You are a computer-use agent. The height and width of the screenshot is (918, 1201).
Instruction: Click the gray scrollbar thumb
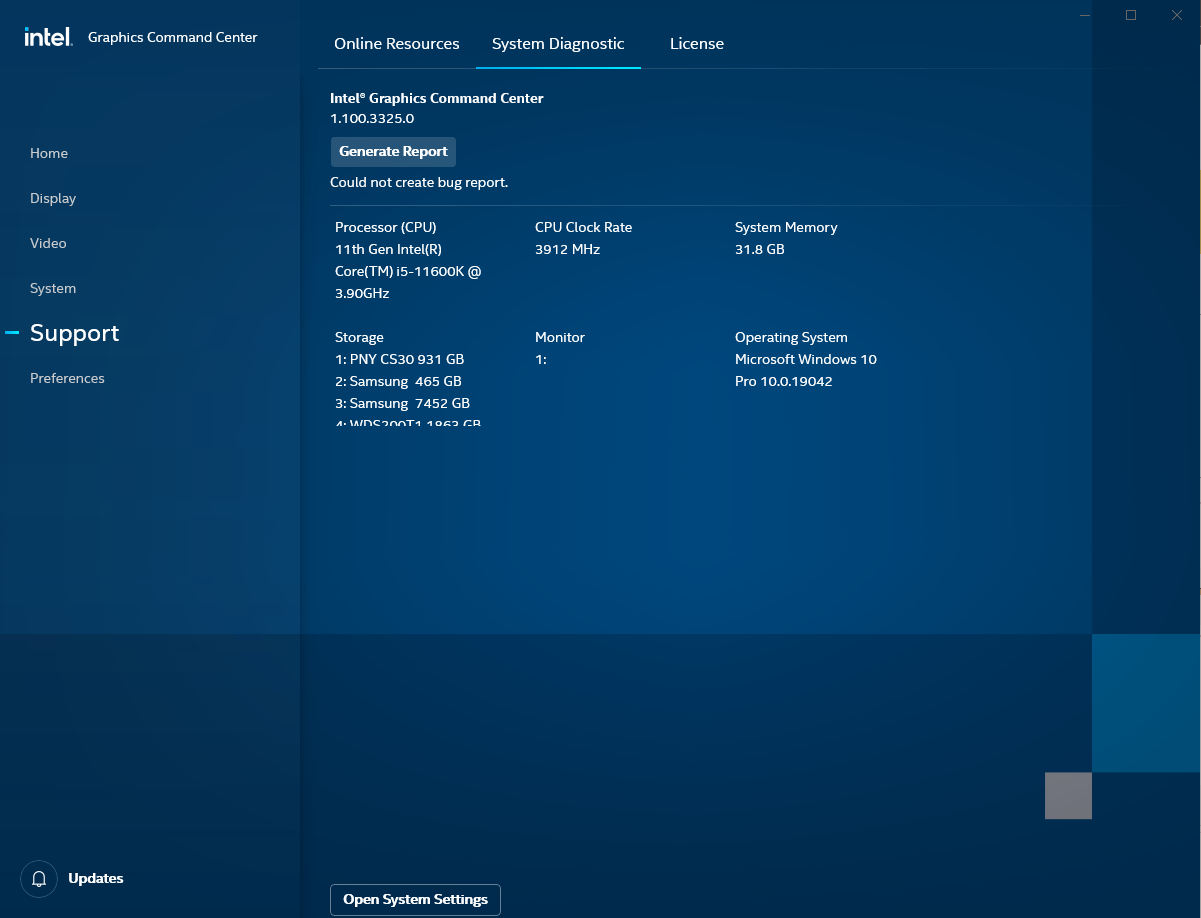click(x=1068, y=795)
